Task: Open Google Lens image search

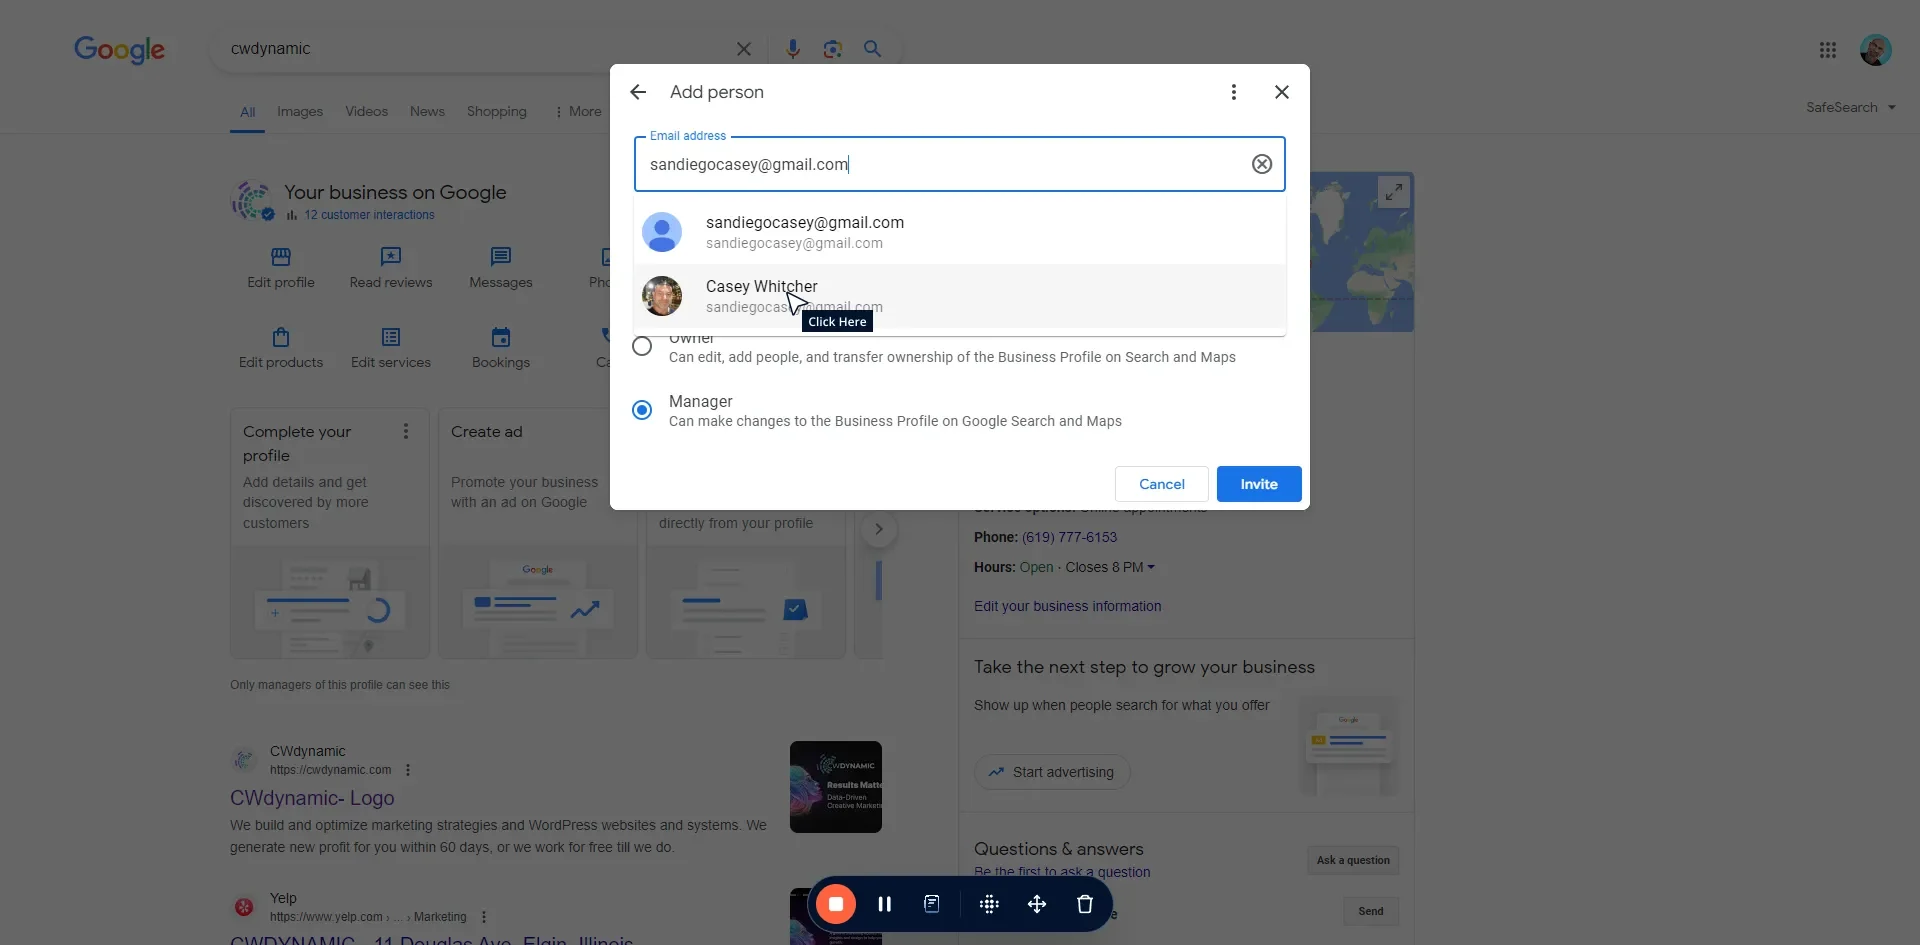Action: (x=832, y=49)
